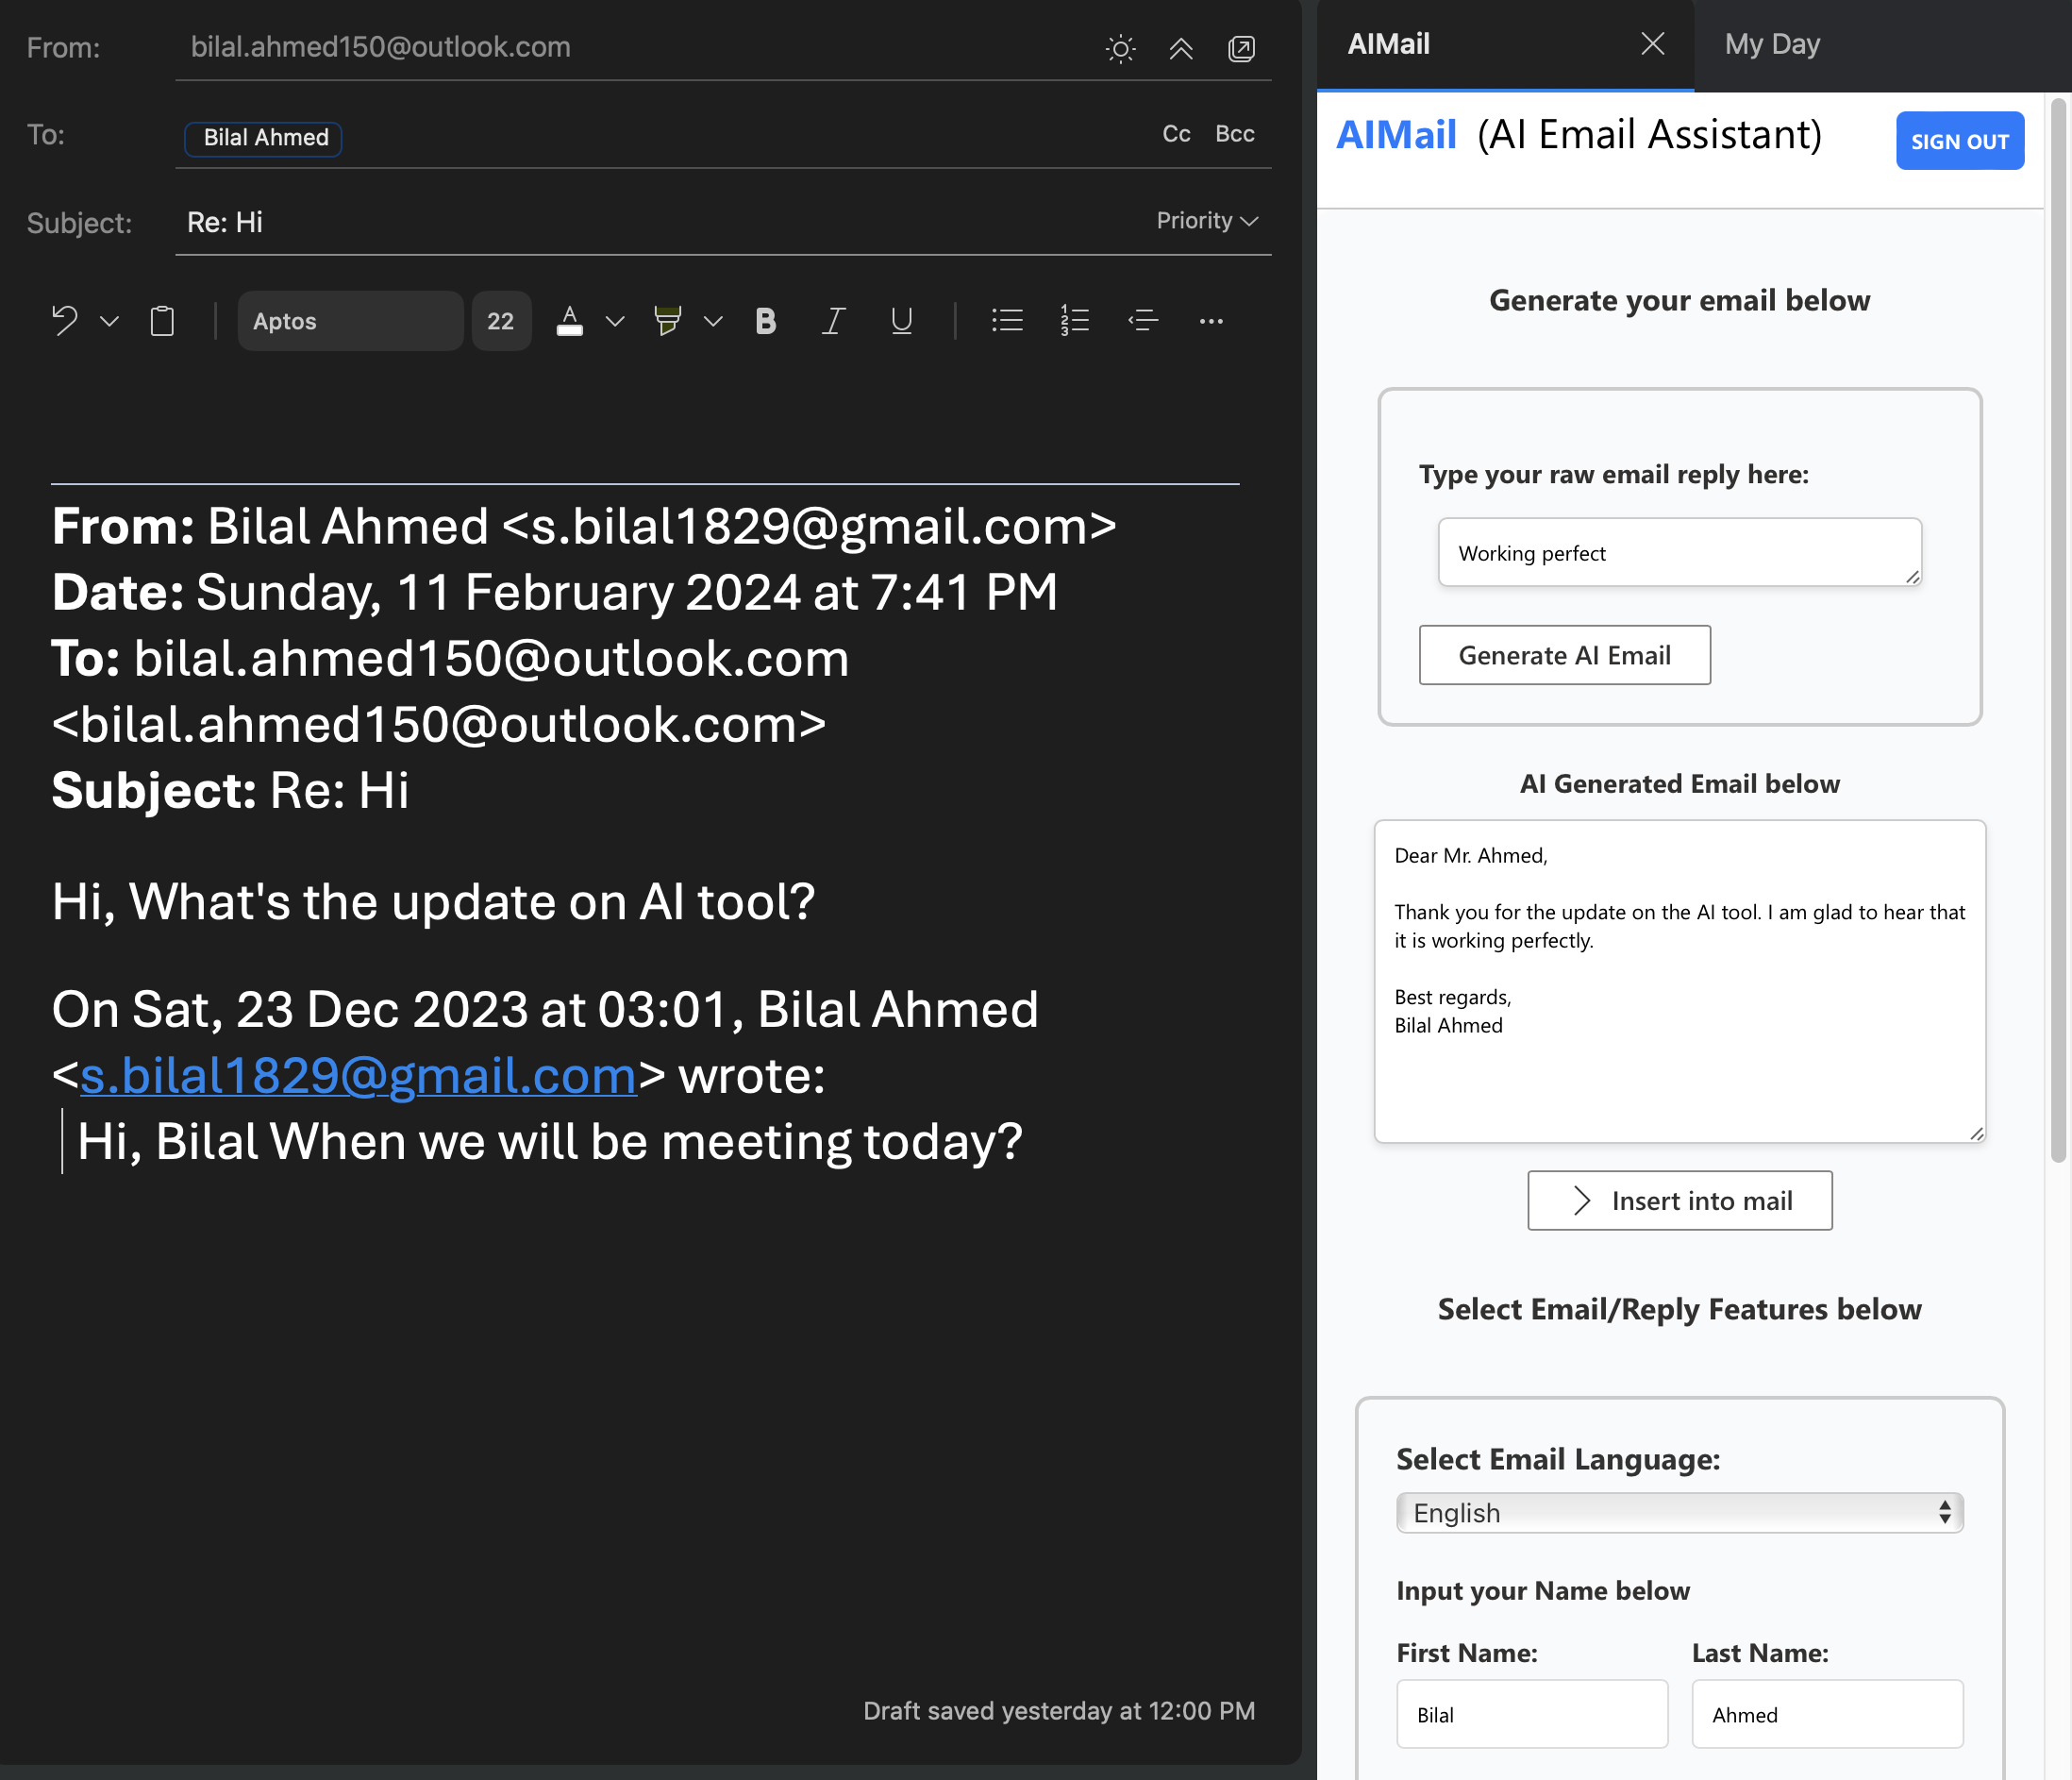2072x1780 pixels.
Task: Open draft in new window
Action: pyautogui.click(x=1241, y=49)
